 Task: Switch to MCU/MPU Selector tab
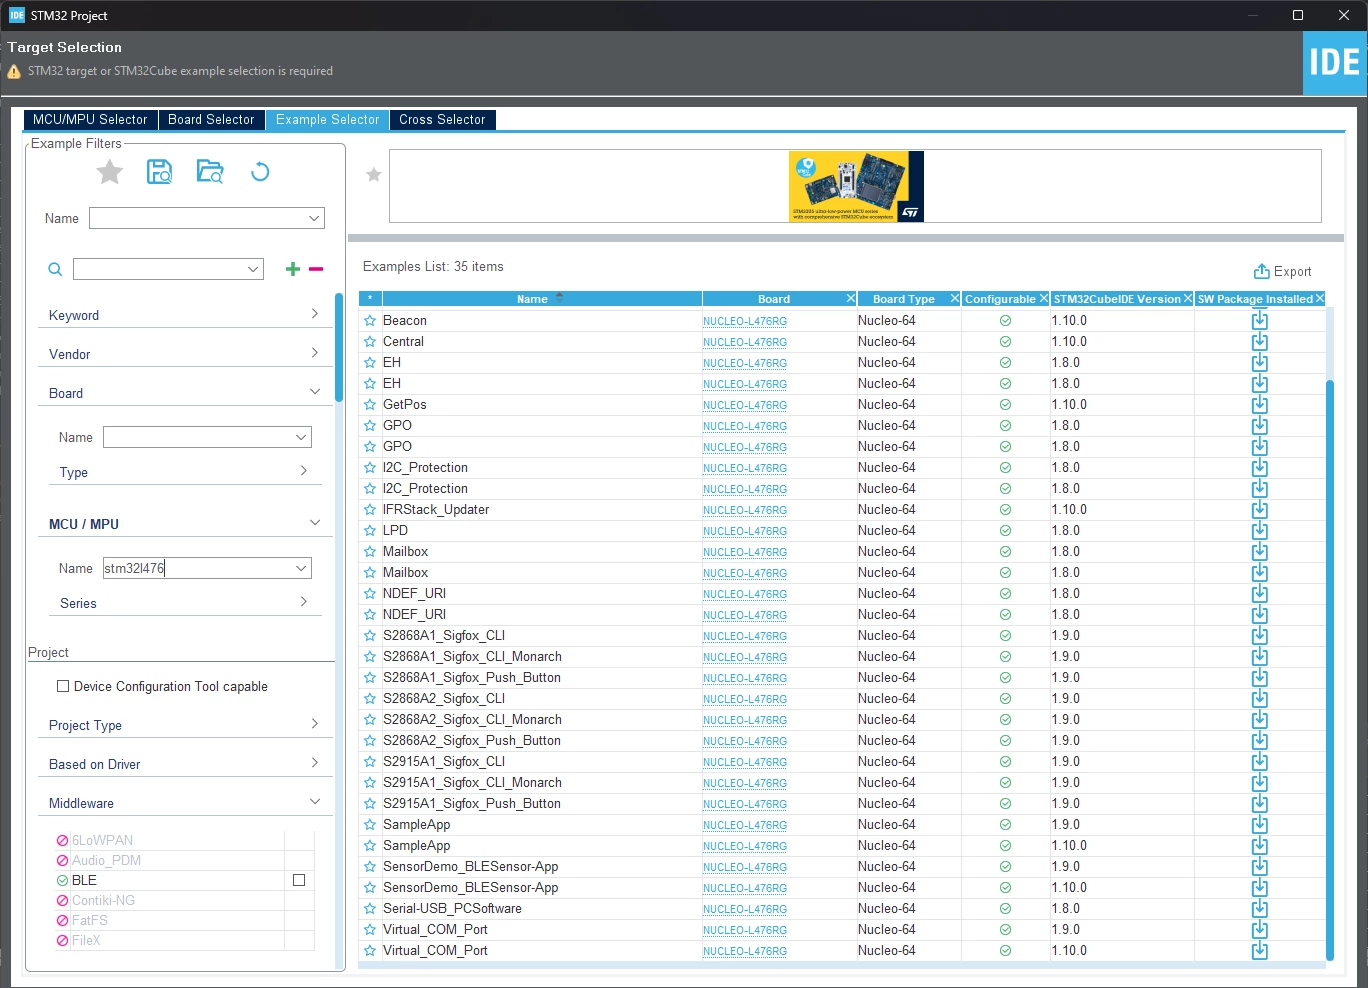90,120
